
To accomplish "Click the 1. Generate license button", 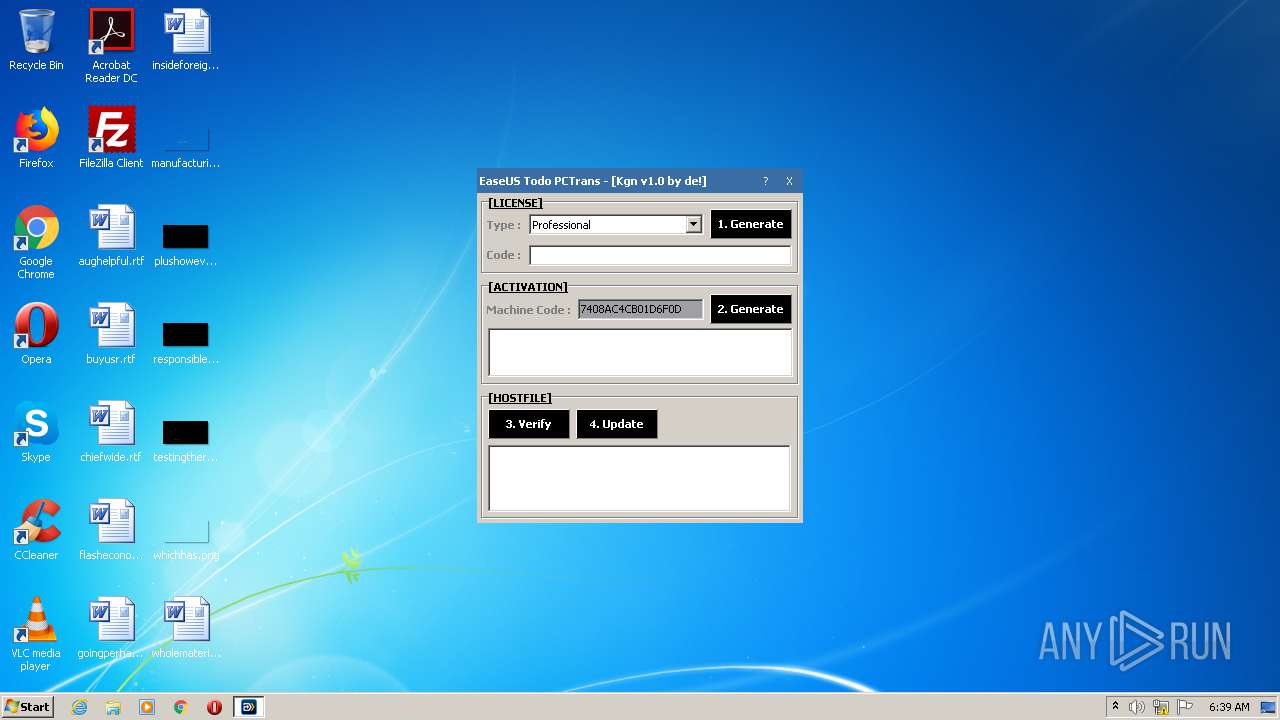I will [x=750, y=224].
